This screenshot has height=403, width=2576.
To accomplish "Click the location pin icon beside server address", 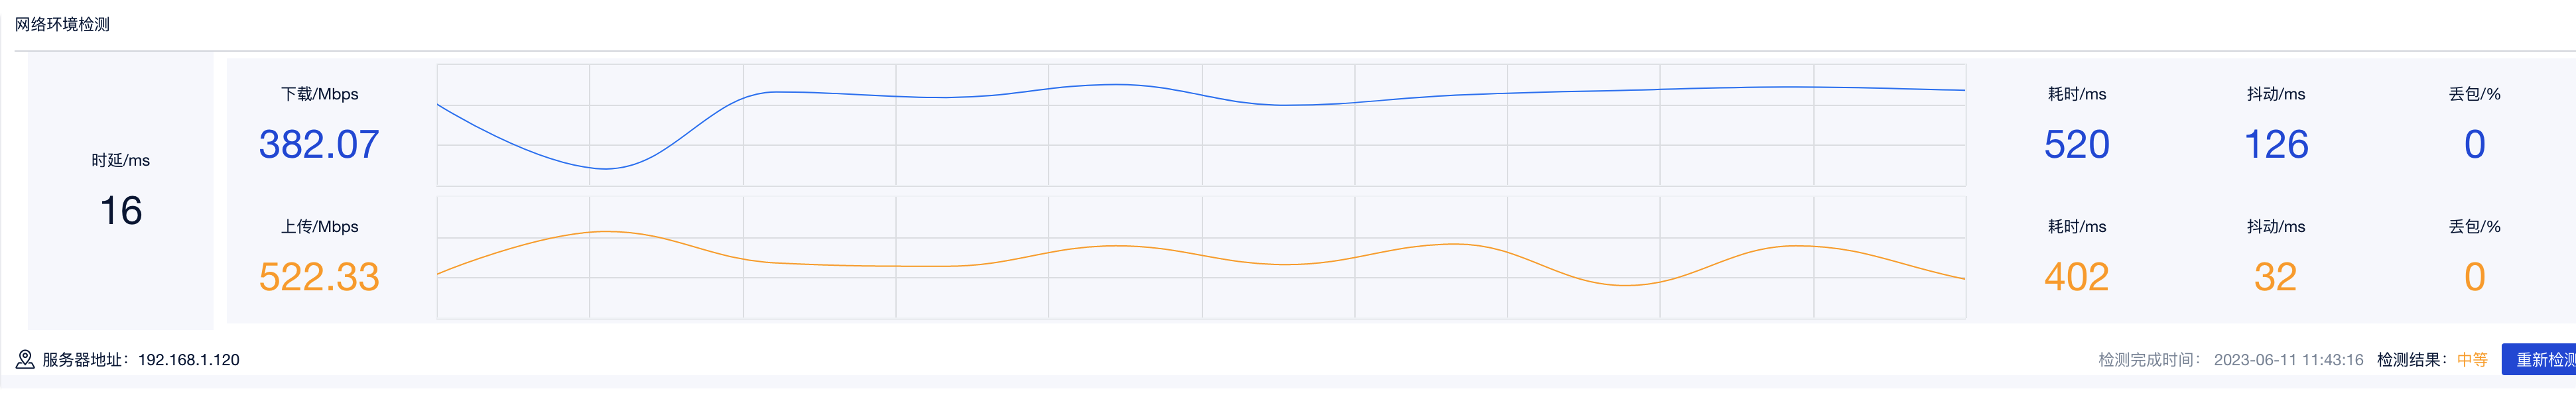I will (25, 359).
